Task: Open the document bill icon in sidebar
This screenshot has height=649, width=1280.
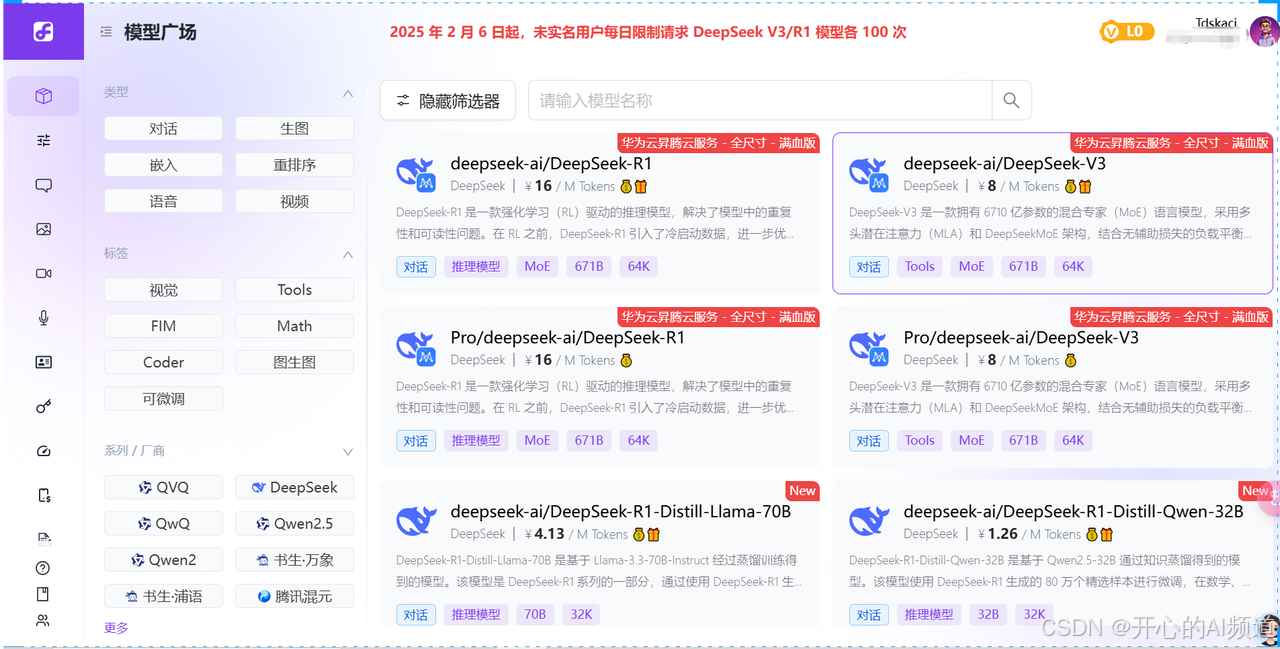Action: (x=43, y=538)
